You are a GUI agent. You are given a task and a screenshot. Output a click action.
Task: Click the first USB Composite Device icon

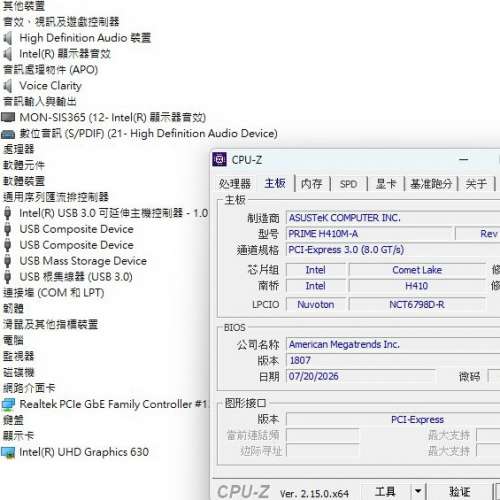coord(7,229)
